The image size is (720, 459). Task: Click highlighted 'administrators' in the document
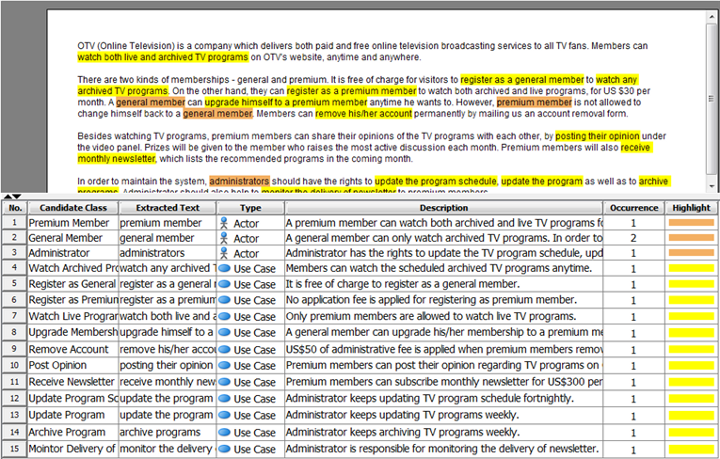pos(239,181)
